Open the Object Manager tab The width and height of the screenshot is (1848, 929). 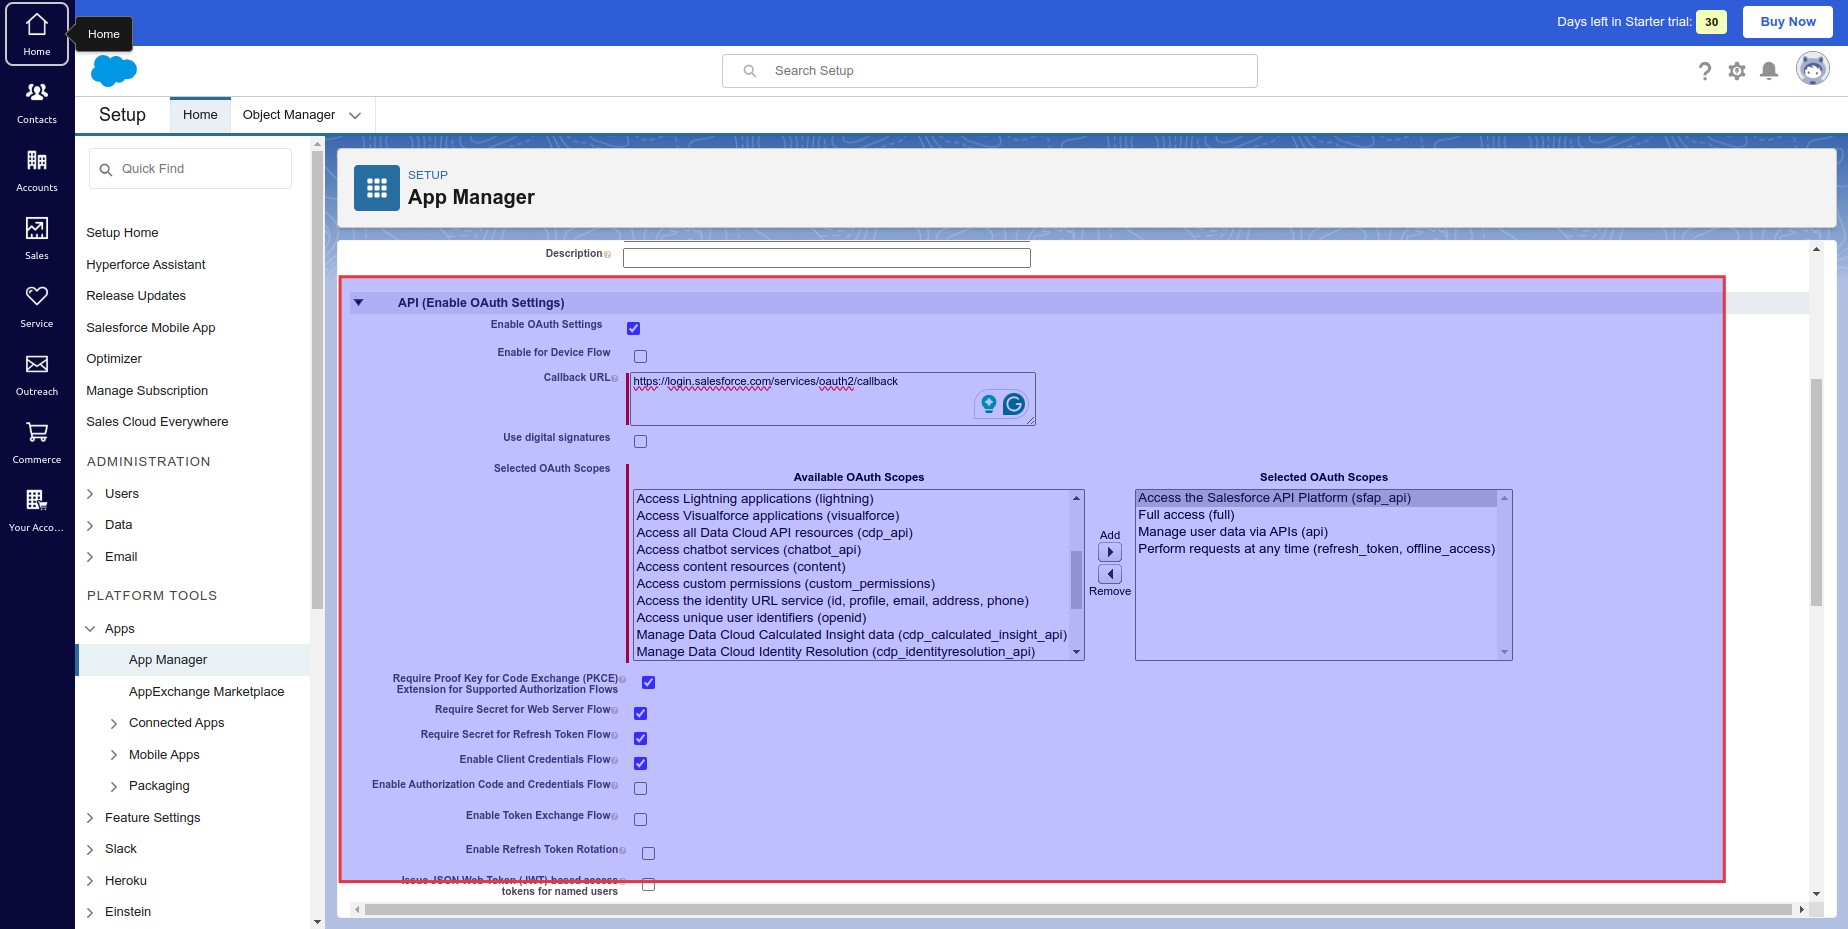(289, 115)
